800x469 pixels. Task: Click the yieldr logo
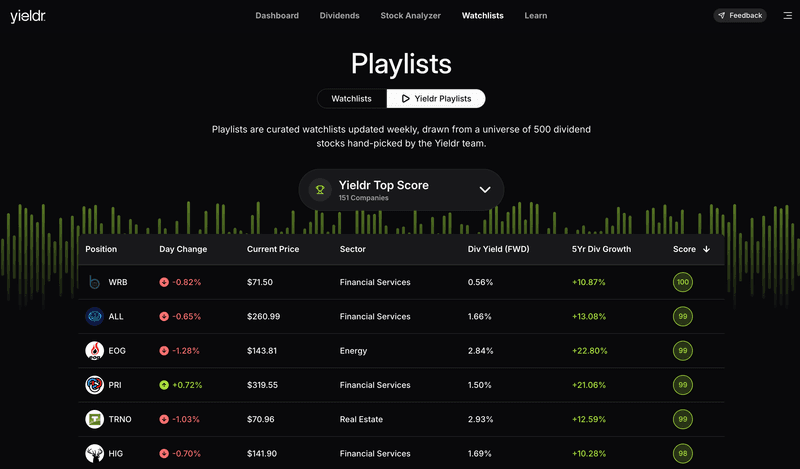coord(28,16)
